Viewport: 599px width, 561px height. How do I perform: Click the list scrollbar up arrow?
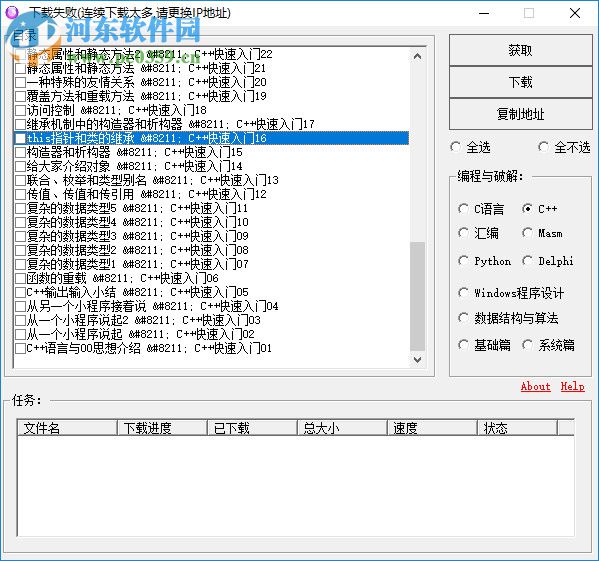417,57
